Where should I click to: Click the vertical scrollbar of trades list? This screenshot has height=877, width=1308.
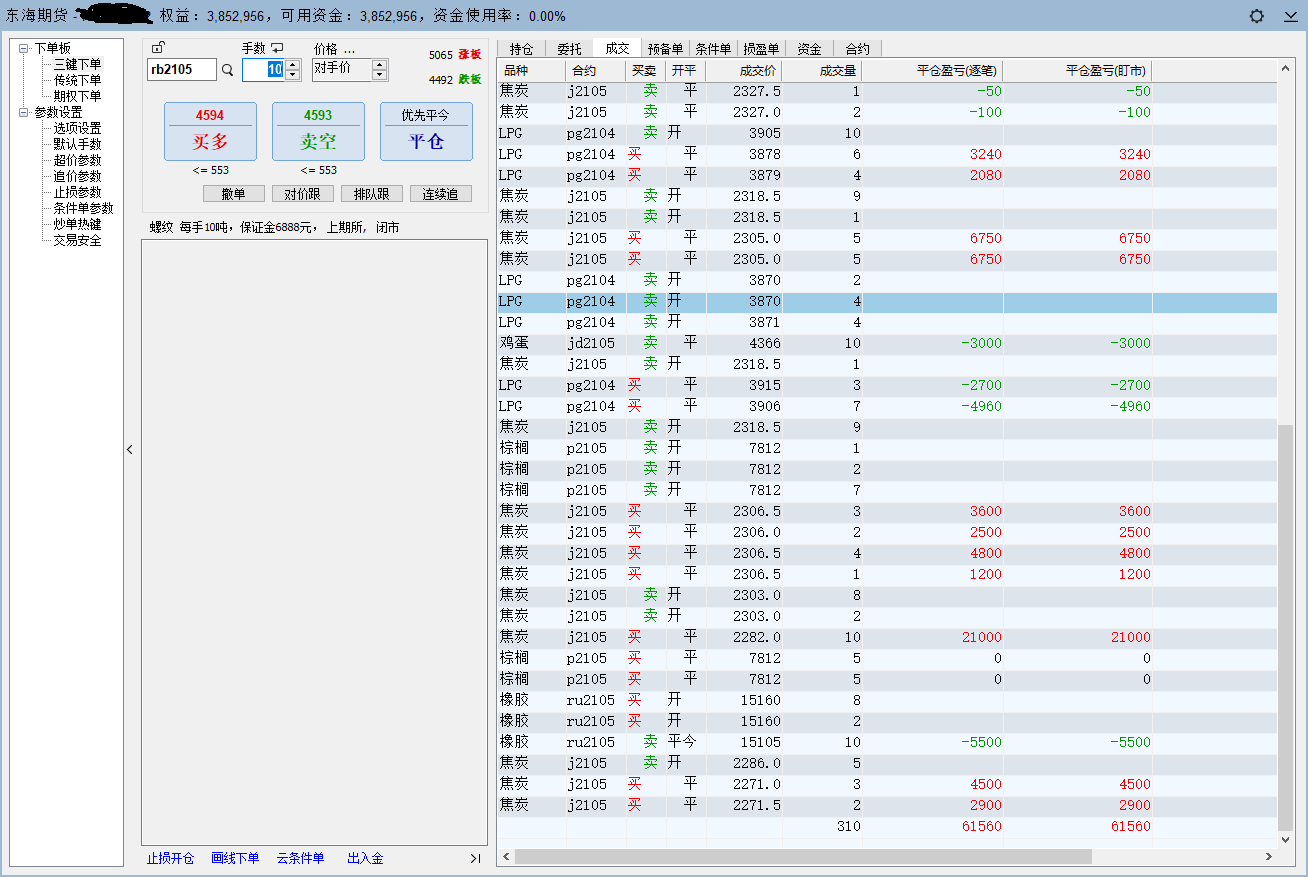click(1285, 627)
